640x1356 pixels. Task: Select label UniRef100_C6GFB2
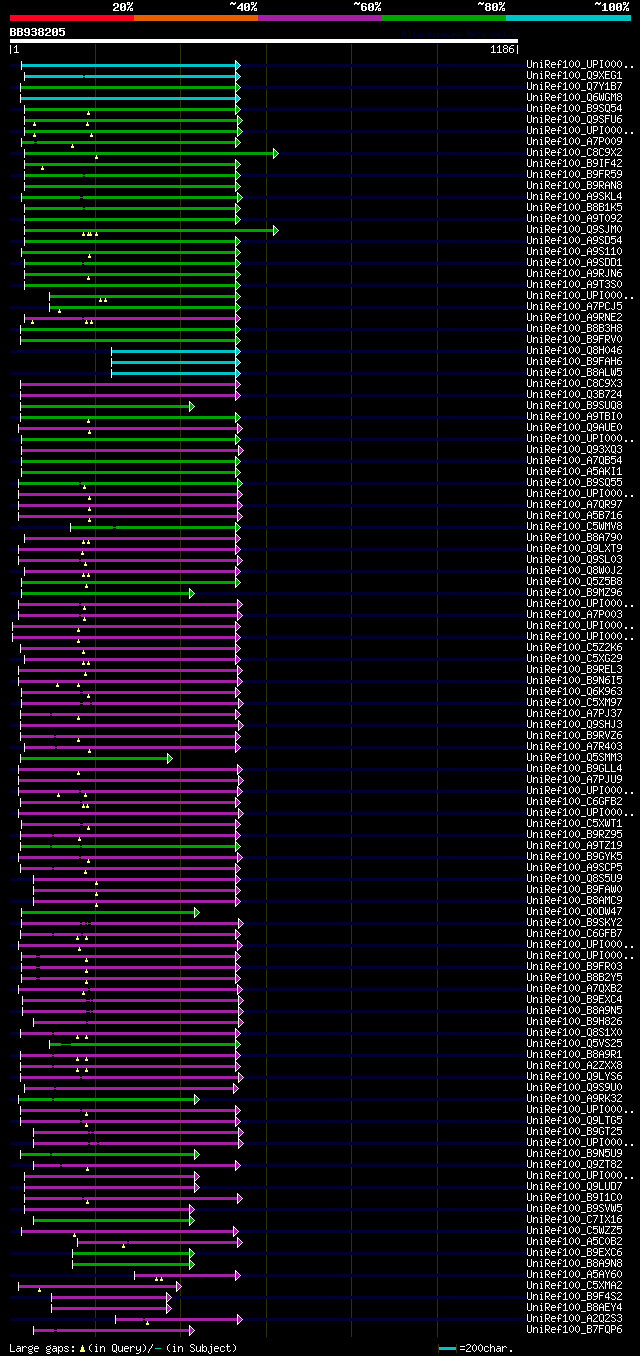coord(574,802)
